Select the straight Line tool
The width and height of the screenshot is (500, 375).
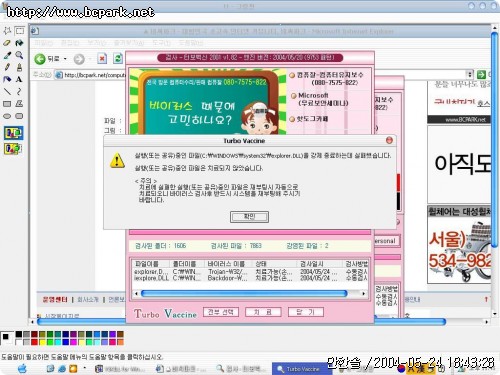(x=7, y=91)
